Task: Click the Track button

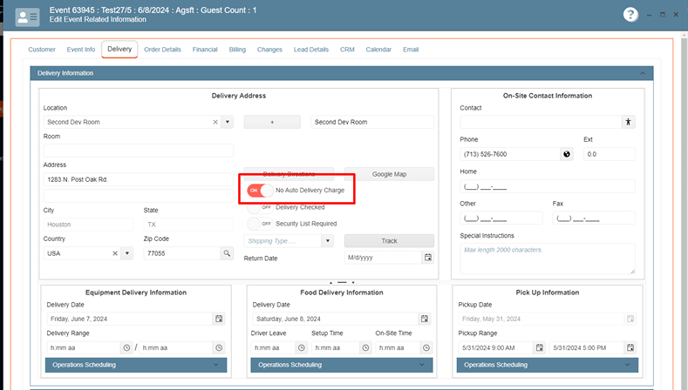Action: (389, 241)
